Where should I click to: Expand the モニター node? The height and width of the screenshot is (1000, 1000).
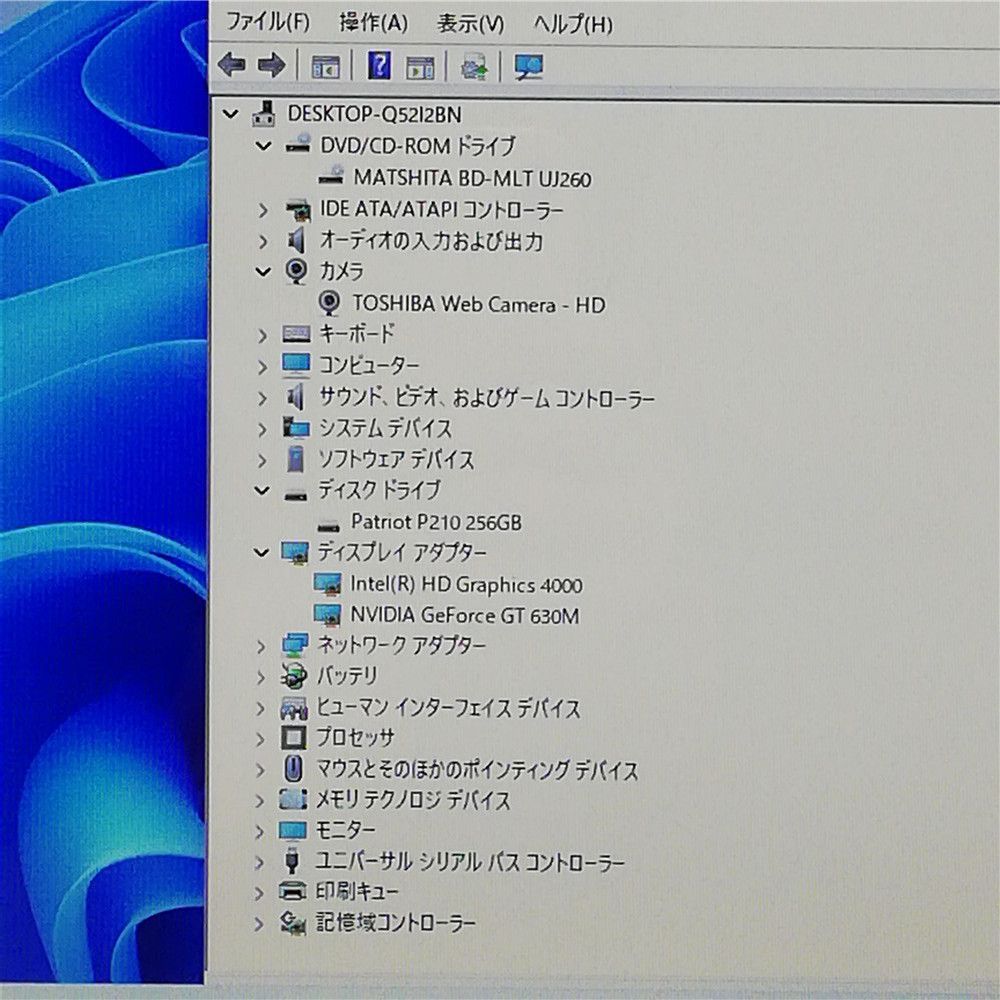point(259,831)
